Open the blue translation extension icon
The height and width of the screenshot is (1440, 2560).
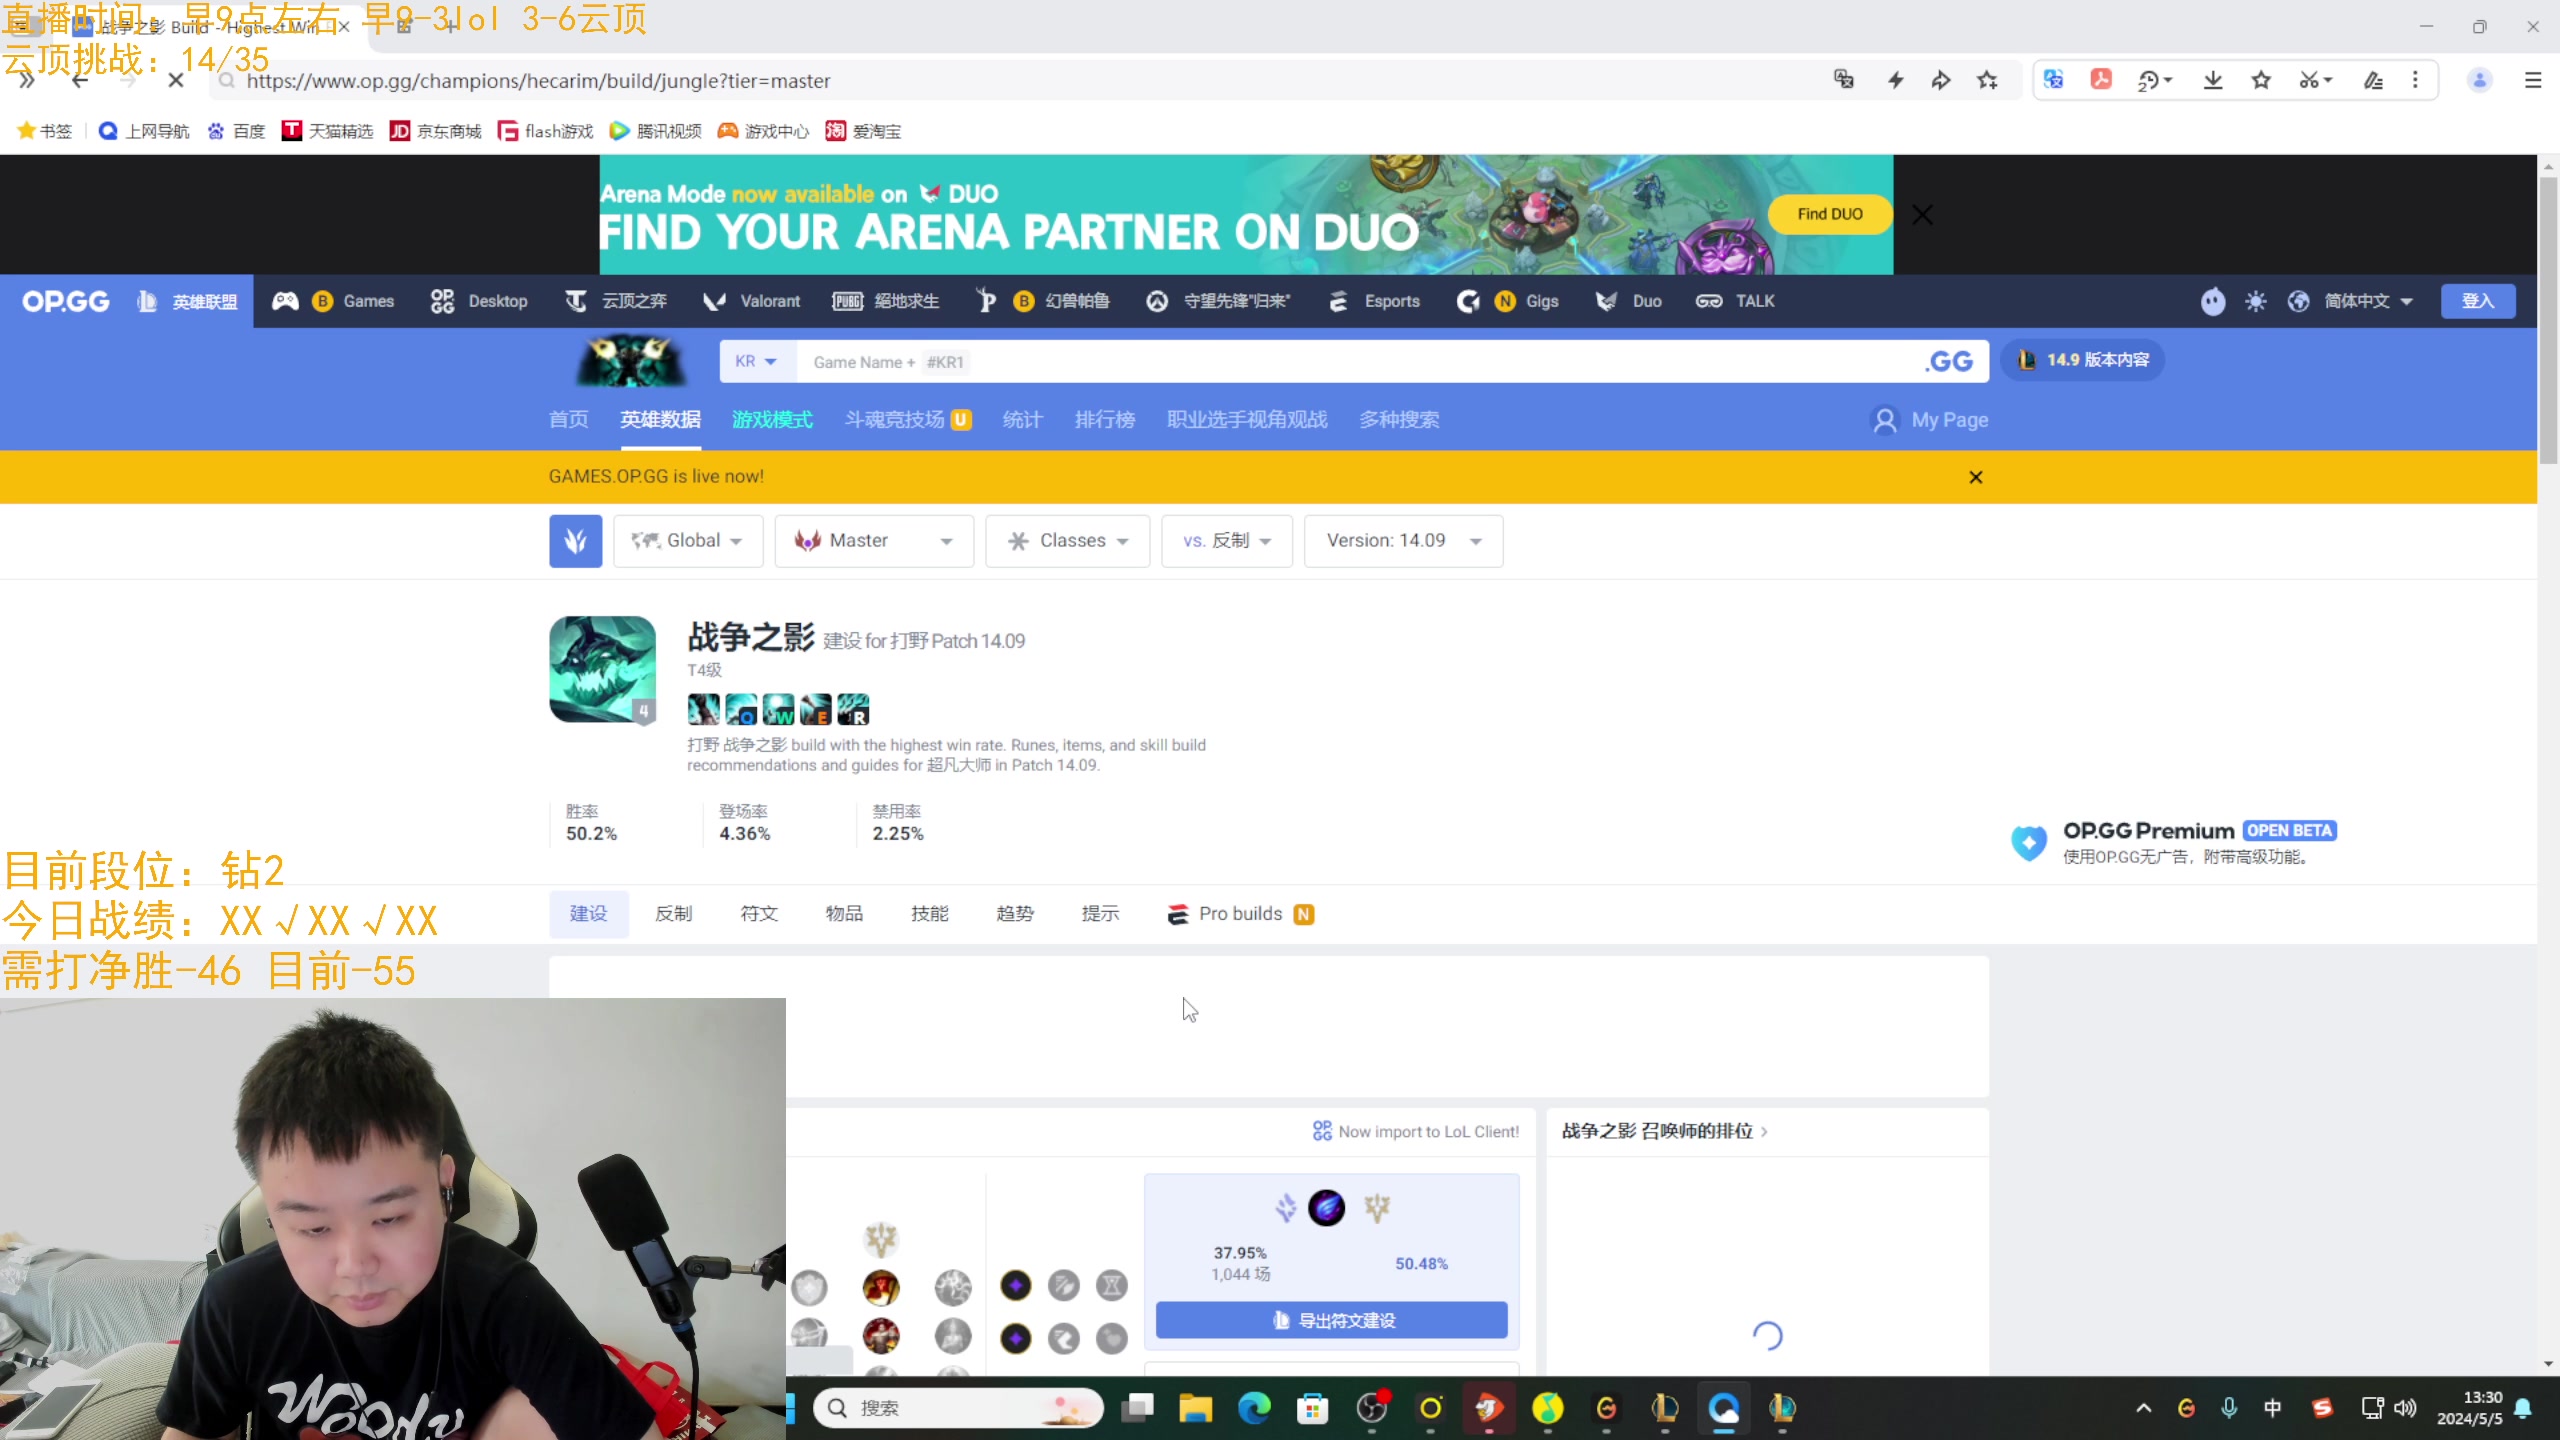(x=2053, y=80)
